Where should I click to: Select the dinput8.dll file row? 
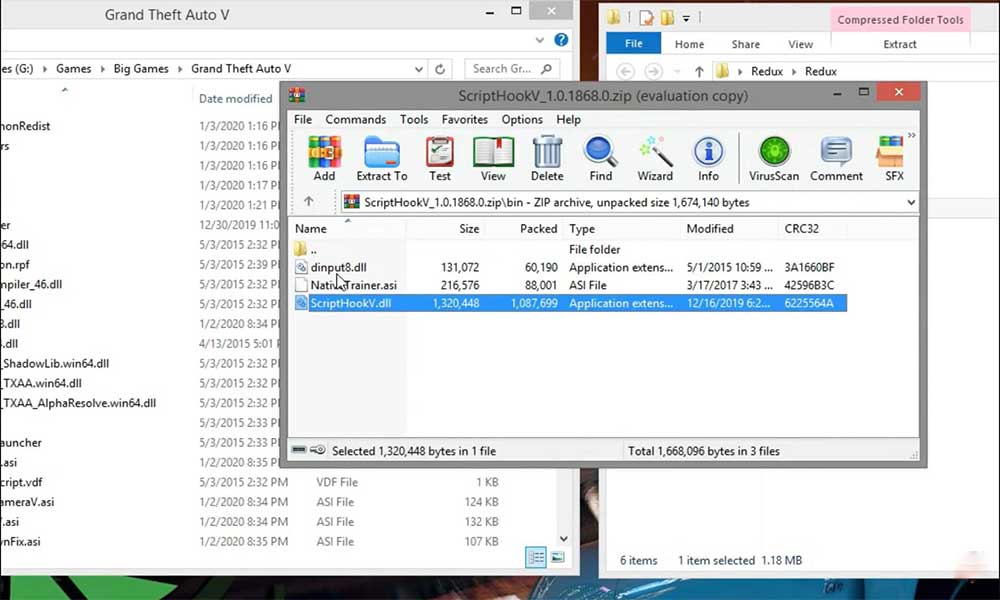click(570, 267)
